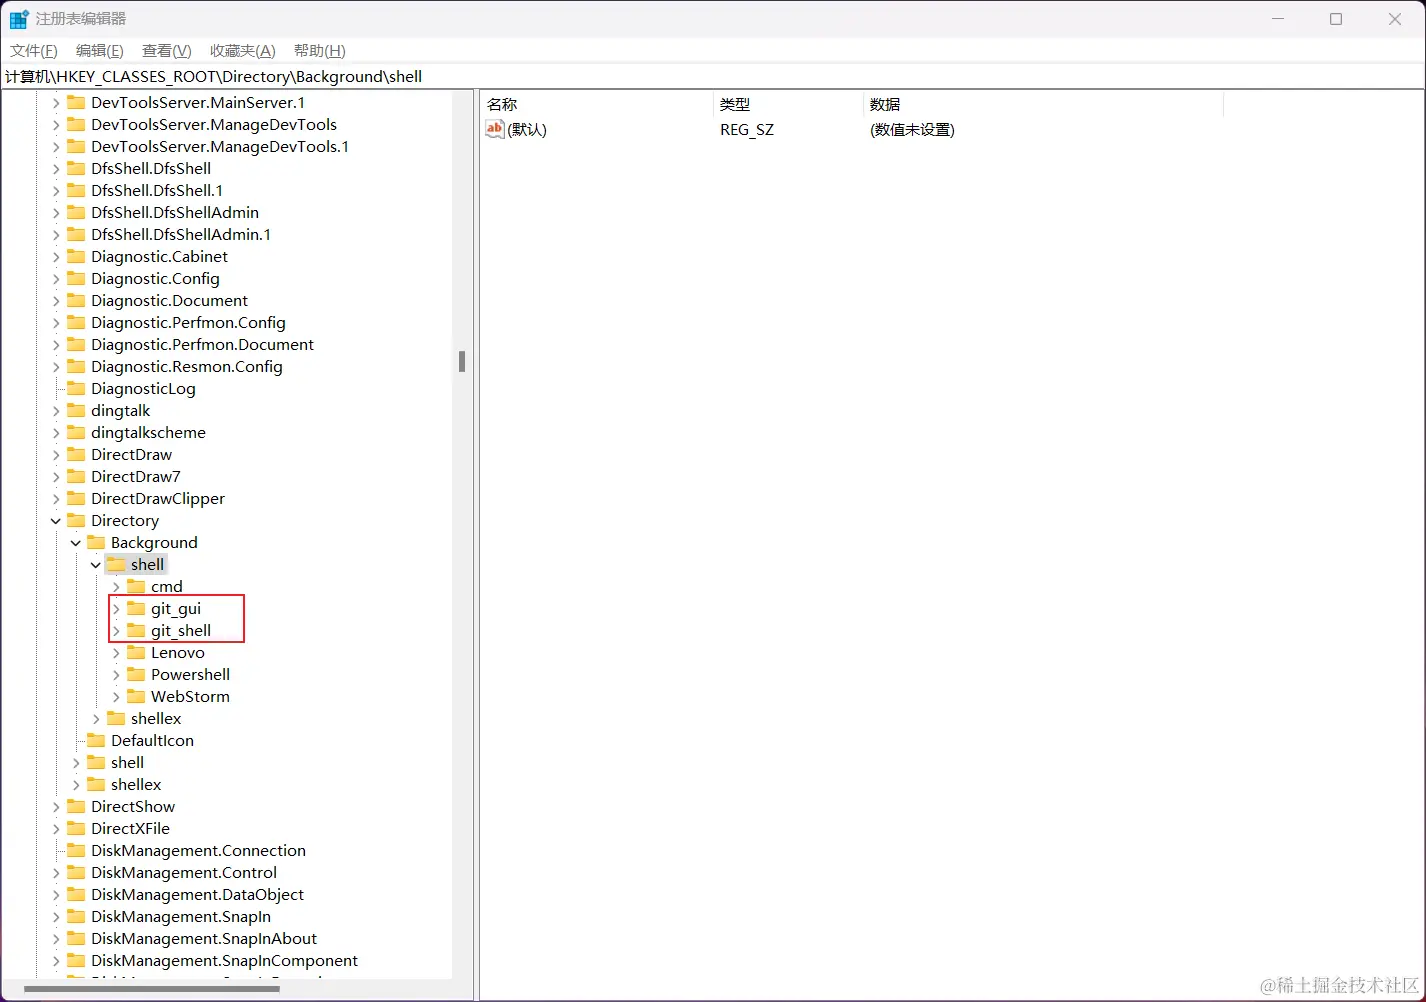Click the tree pane horizontal scrollbar thumb
The width and height of the screenshot is (1426, 1002).
152,989
